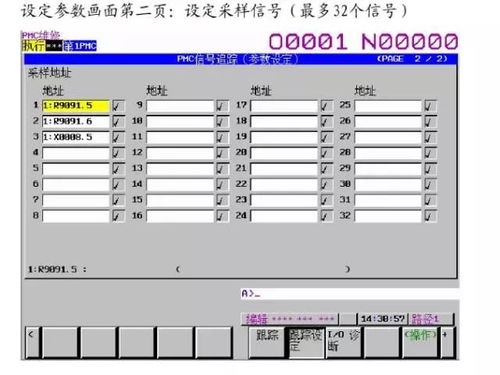Toggle checkbox for sampling address 1

click(118, 106)
